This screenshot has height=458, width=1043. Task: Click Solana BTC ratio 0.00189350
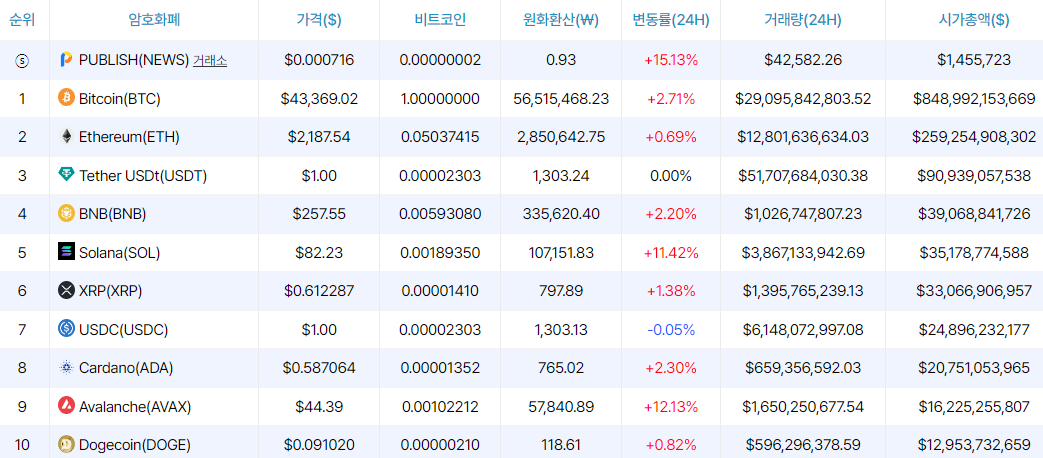[x=440, y=253]
